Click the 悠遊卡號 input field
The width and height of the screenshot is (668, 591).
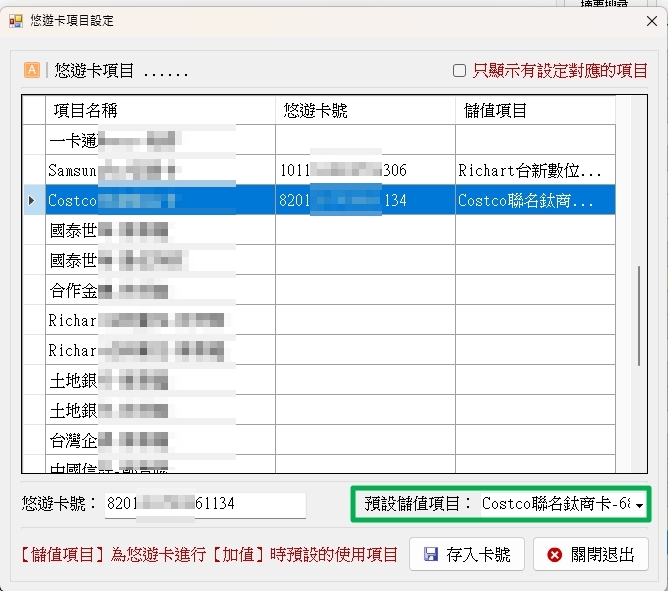[x=205, y=504]
